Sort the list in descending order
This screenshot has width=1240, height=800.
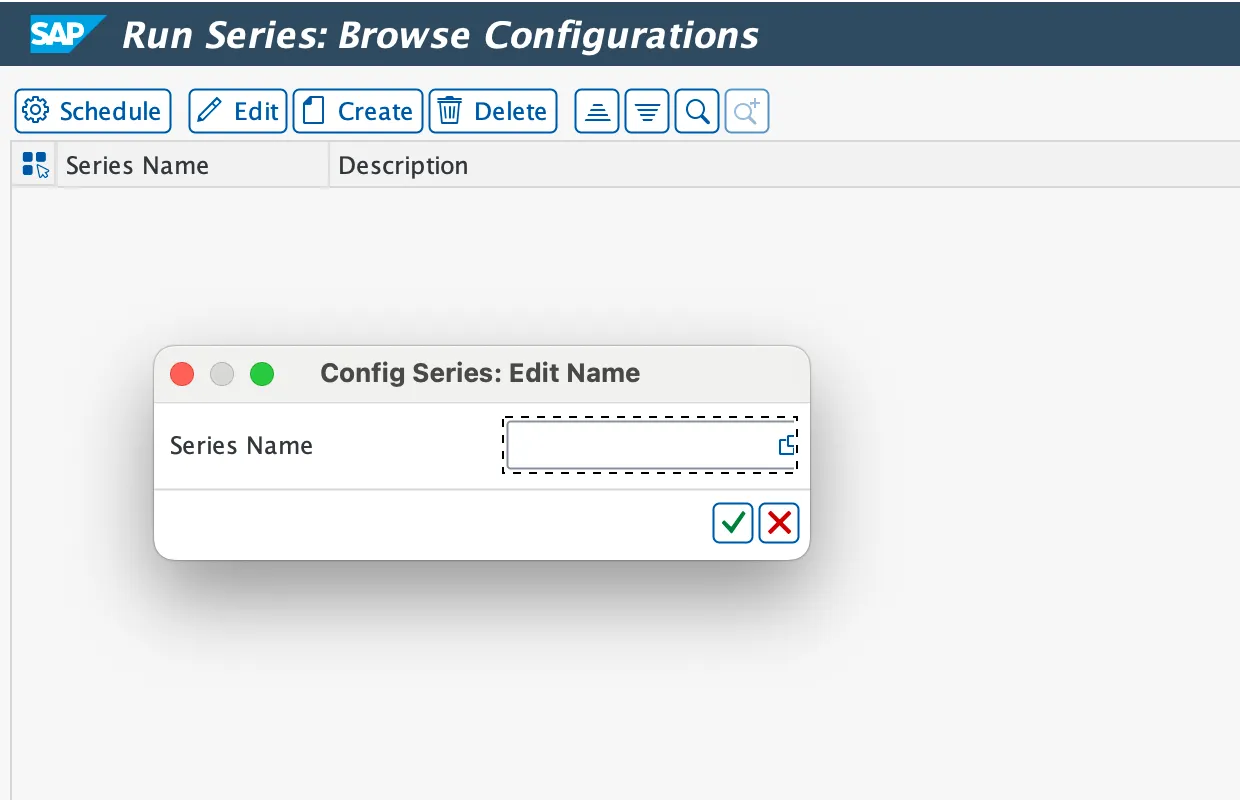pos(647,111)
